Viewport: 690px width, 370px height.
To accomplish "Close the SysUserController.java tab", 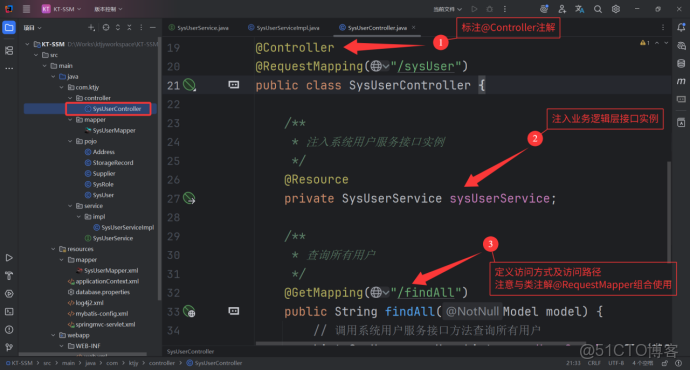I will coord(414,27).
